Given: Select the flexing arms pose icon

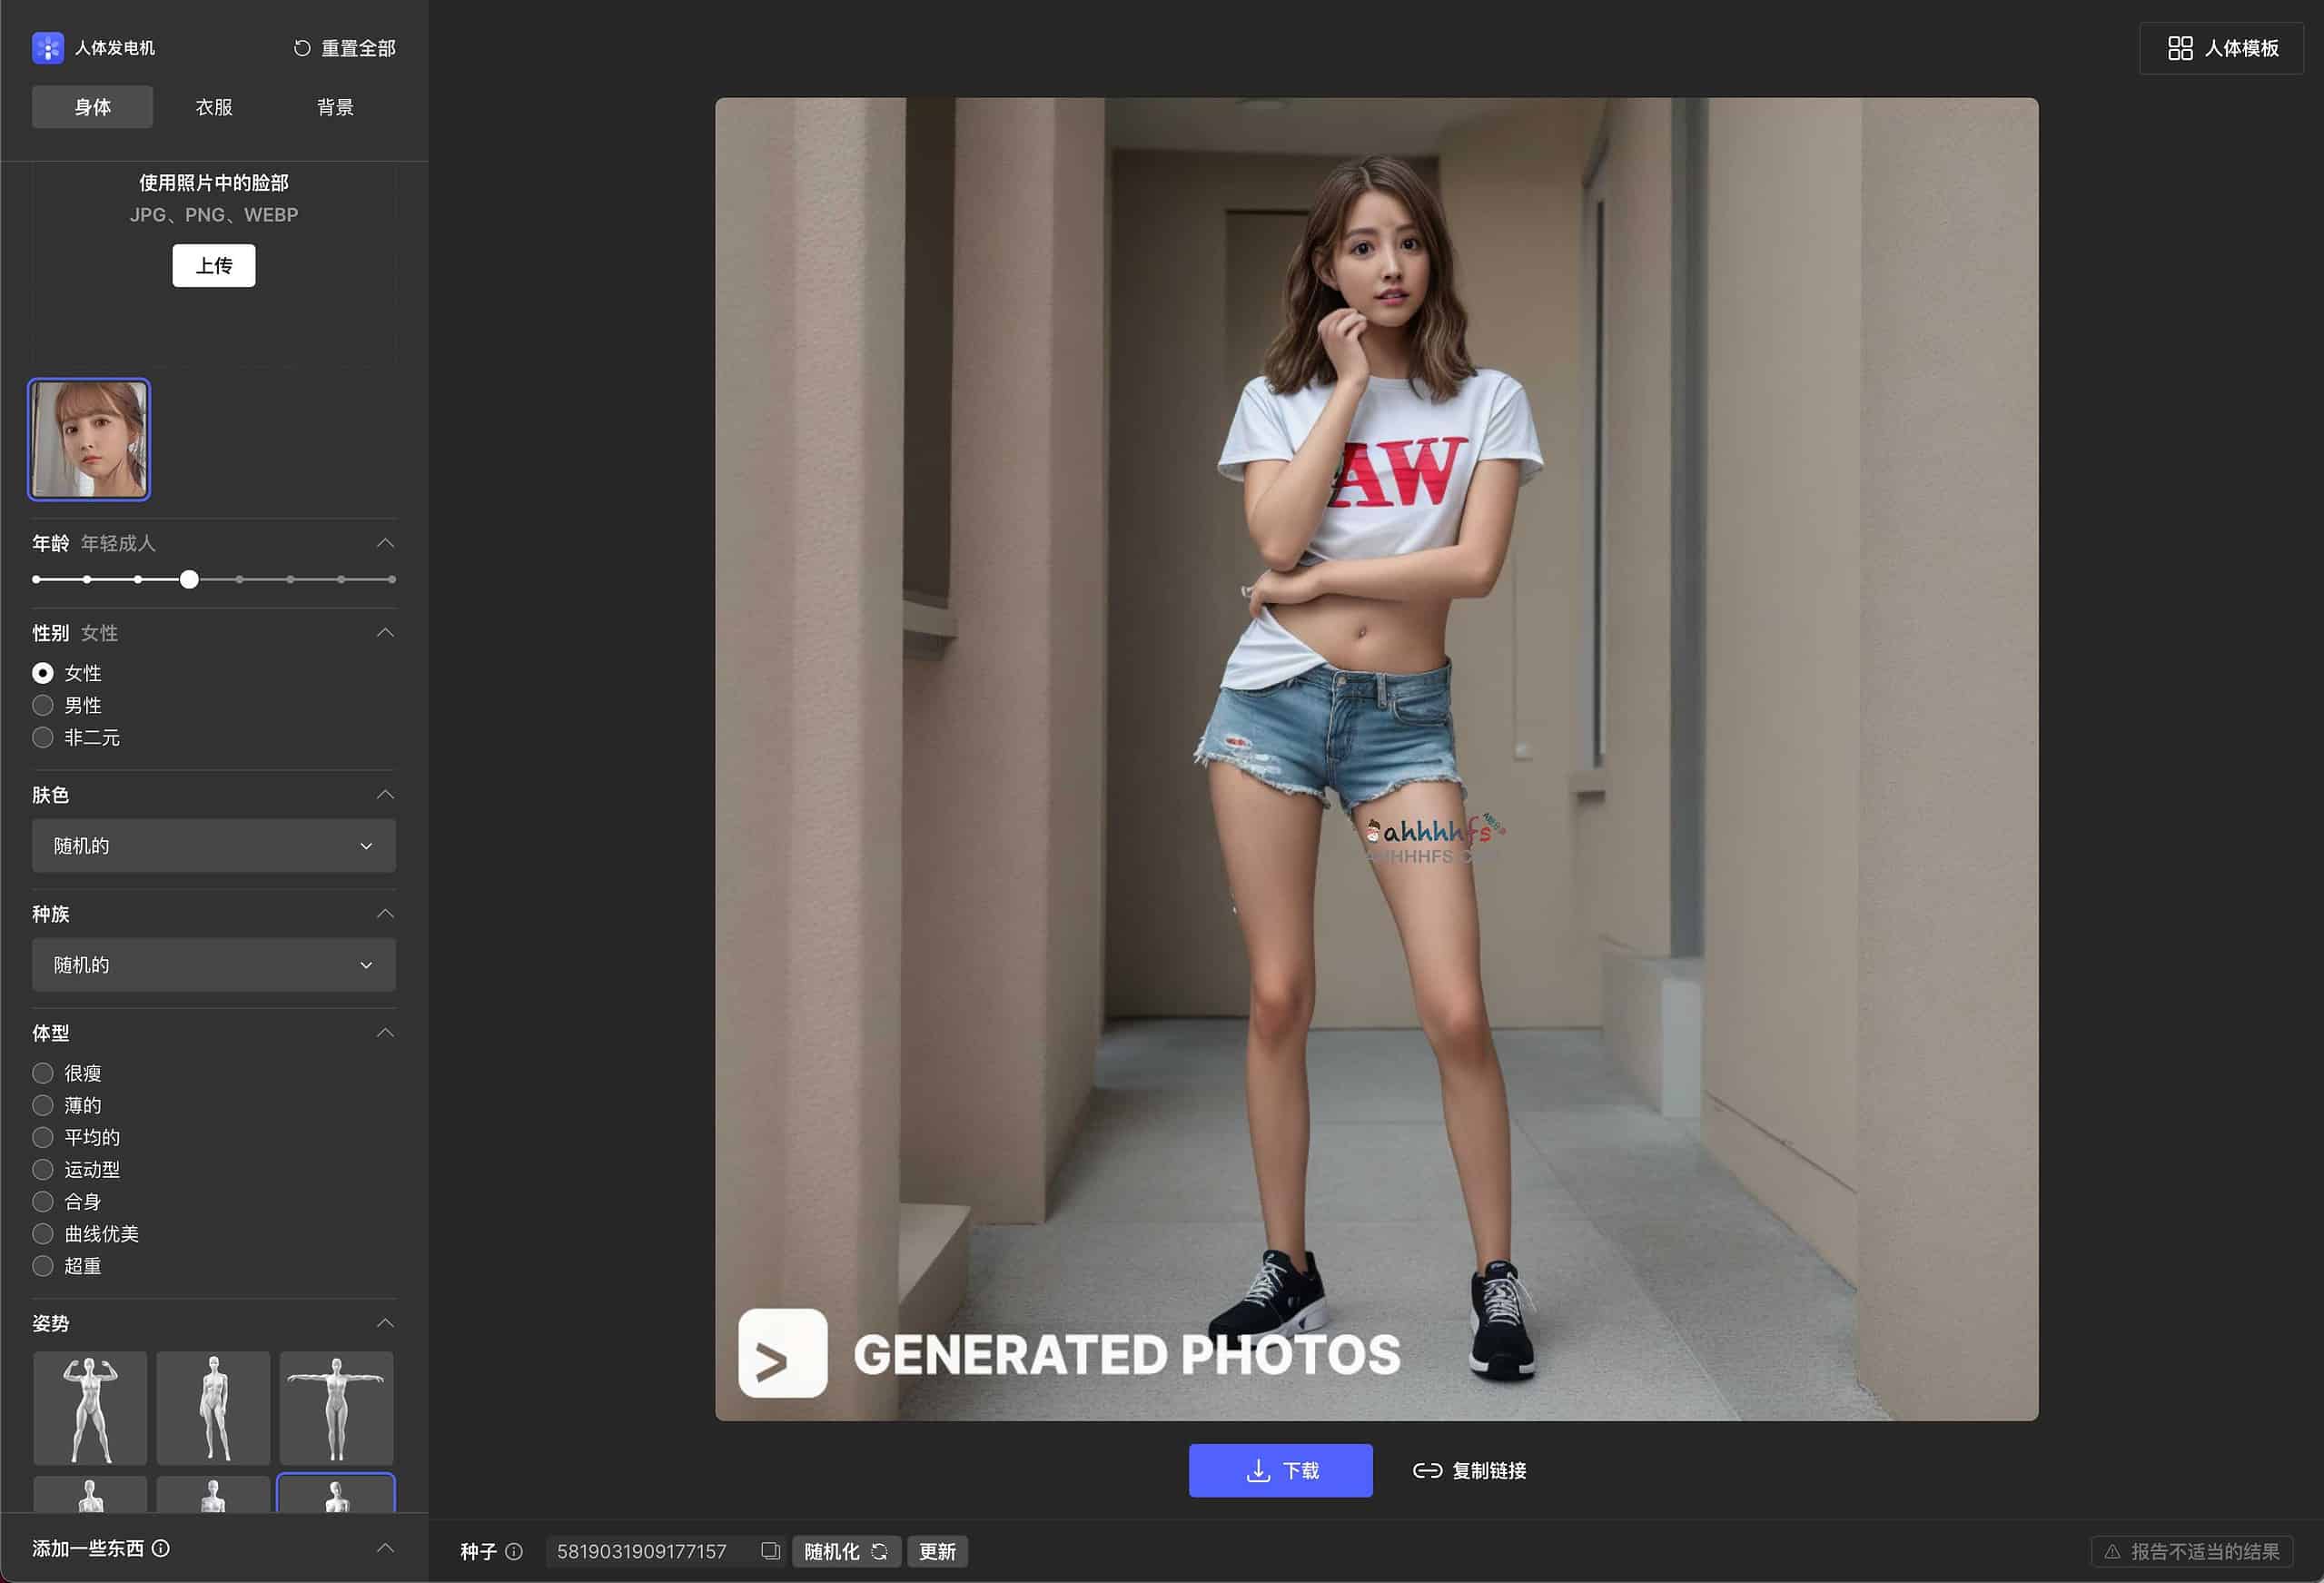Looking at the screenshot, I should [90, 1407].
